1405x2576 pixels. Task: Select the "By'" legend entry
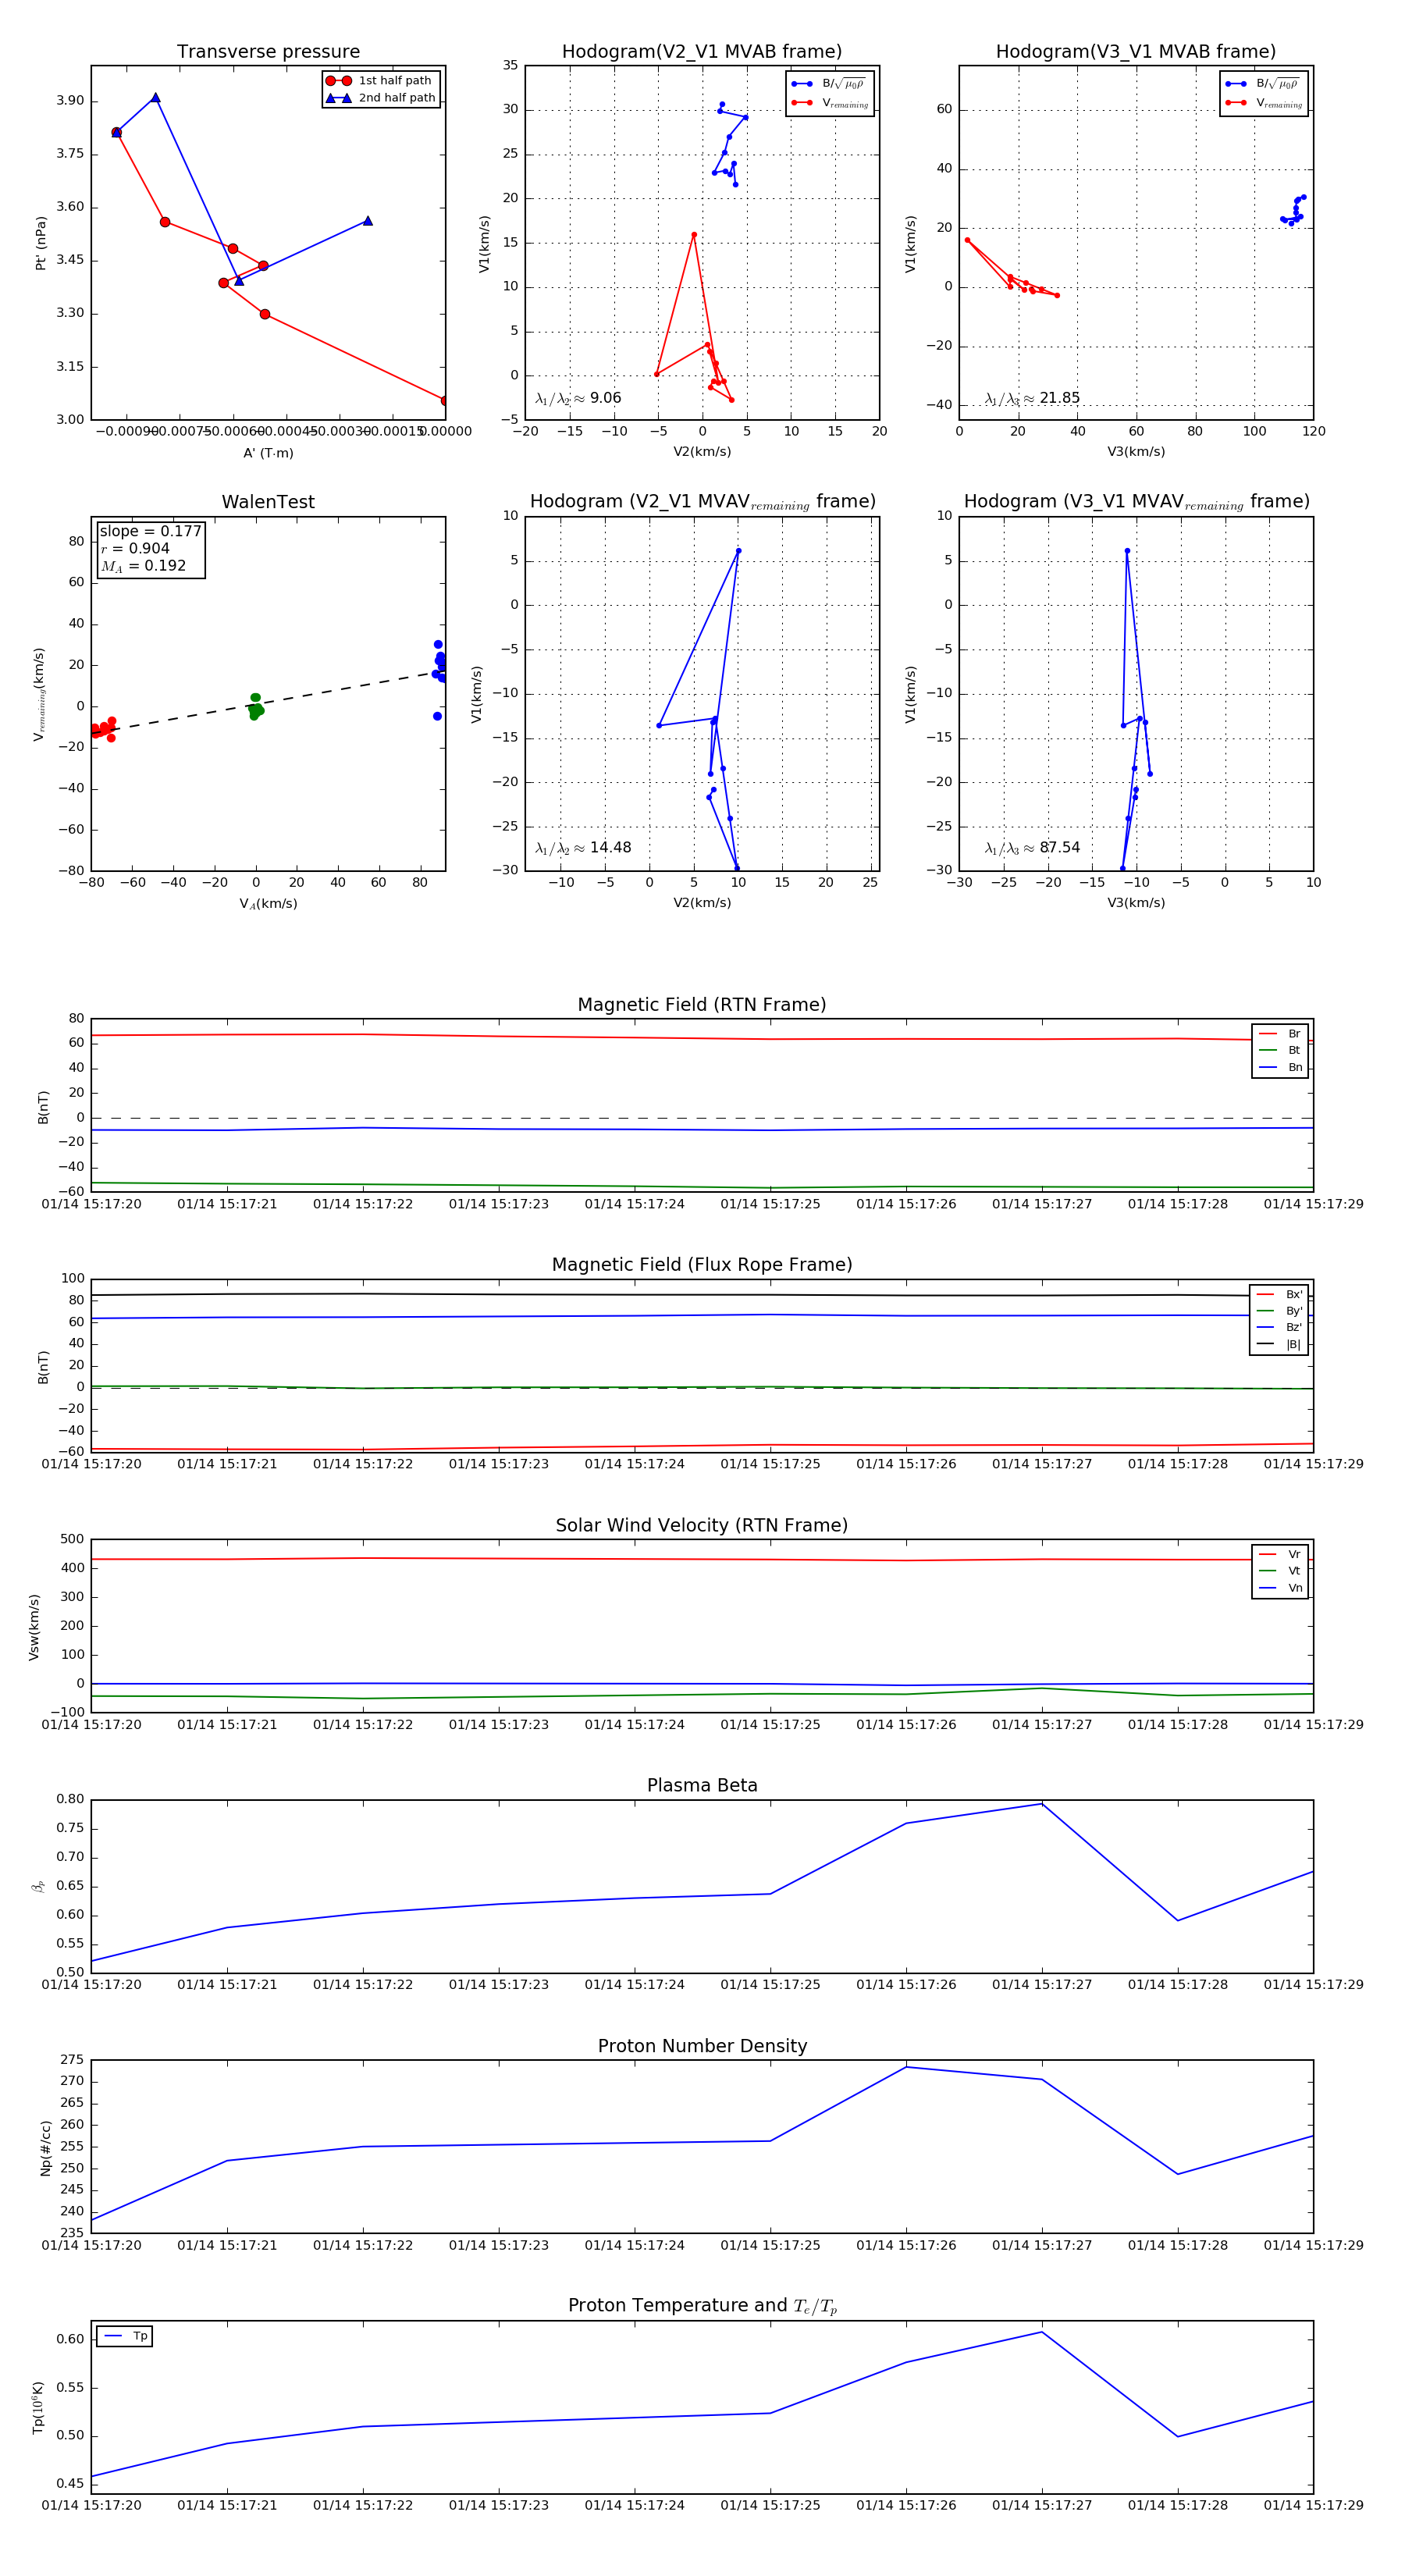point(1279,1311)
